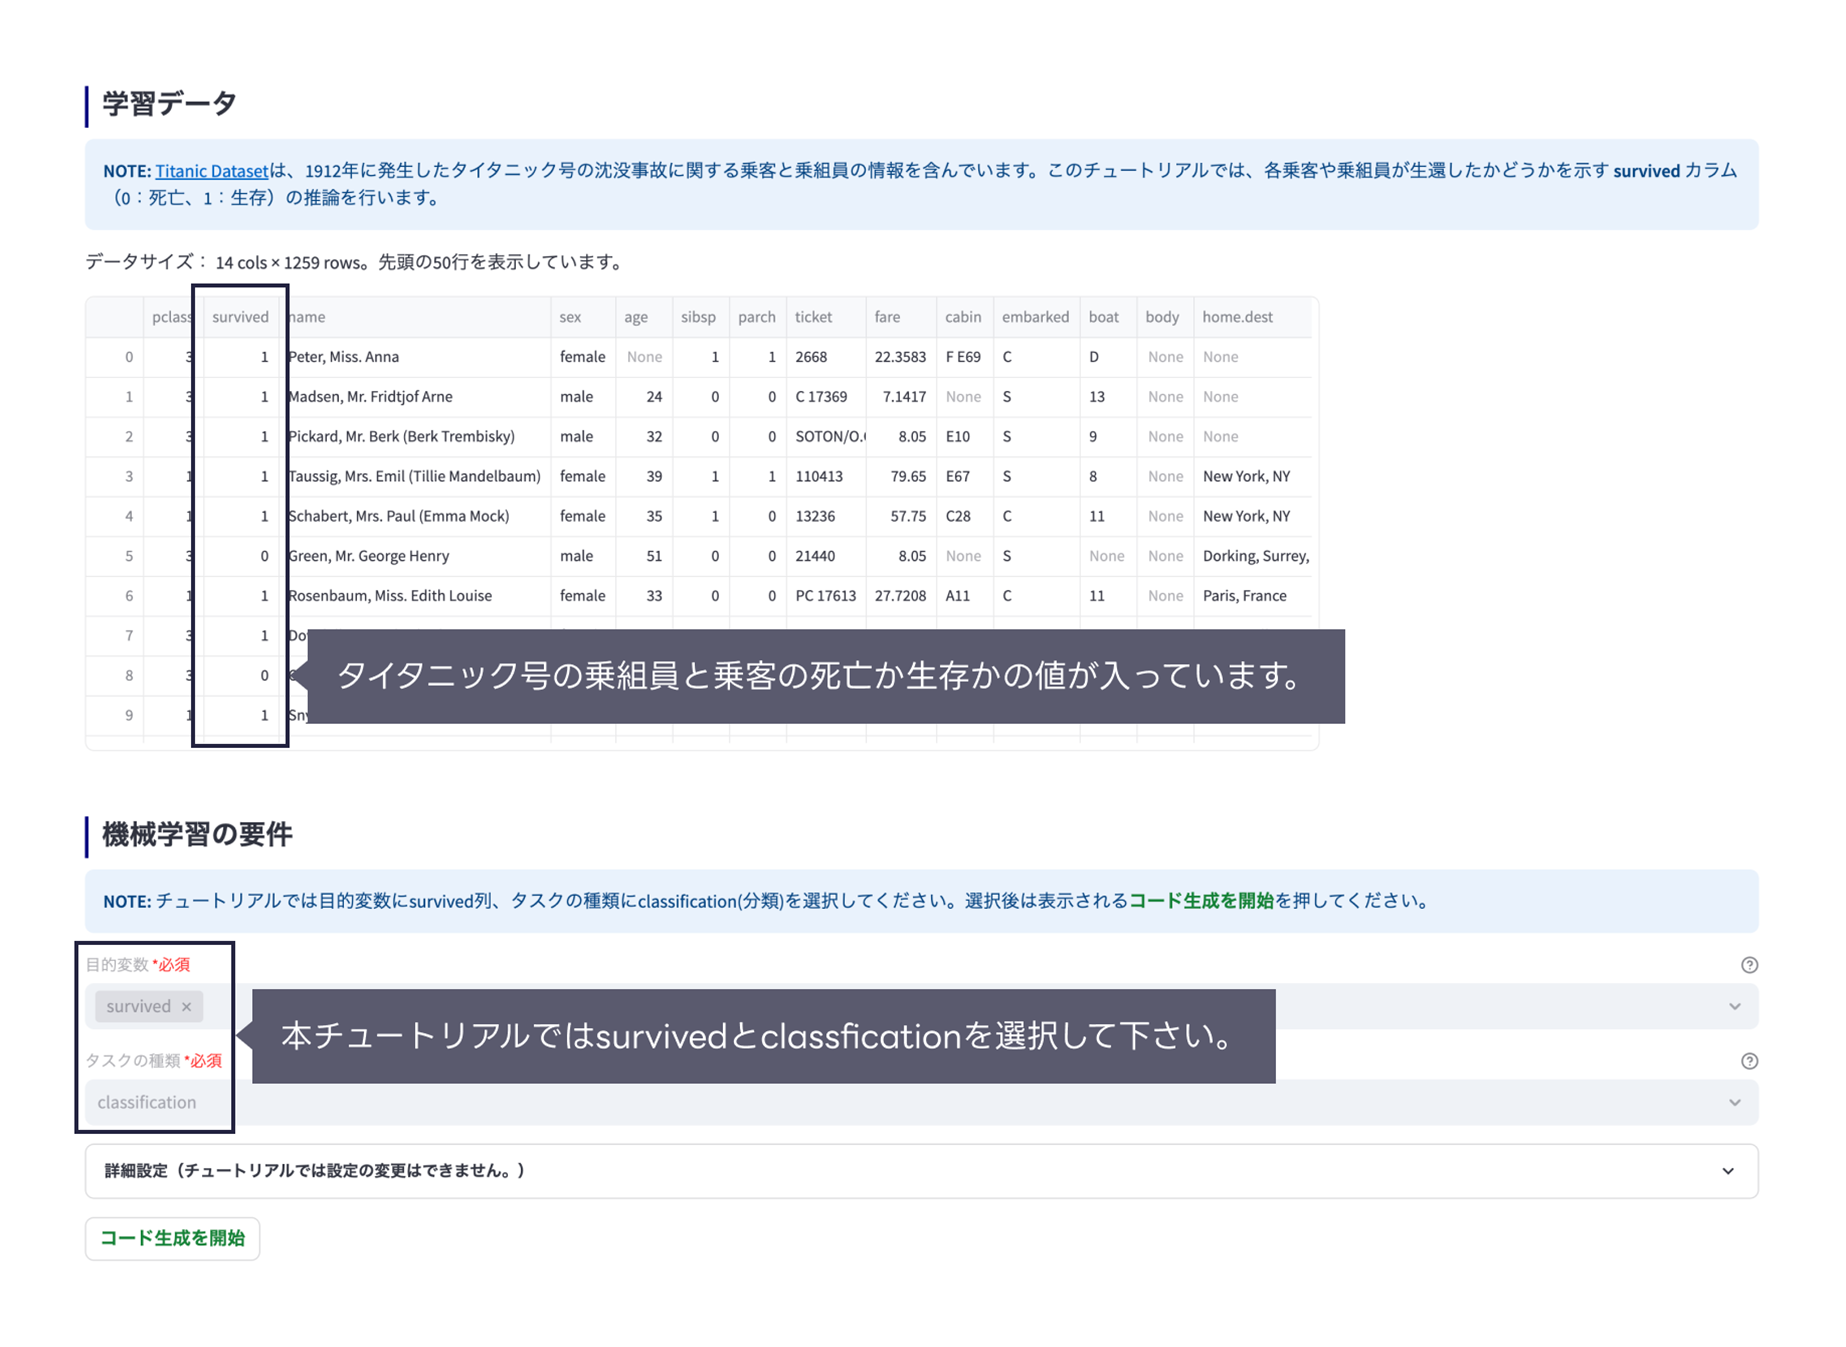Image resolution: width=1846 pixels, height=1347 pixels.
Task: Click the age column header
Action: pos(636,316)
